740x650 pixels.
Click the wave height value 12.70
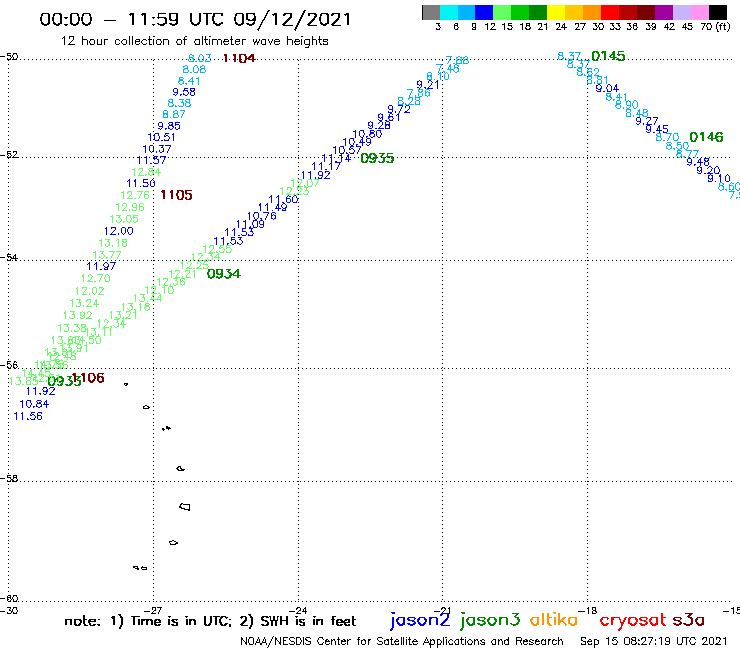point(96,279)
